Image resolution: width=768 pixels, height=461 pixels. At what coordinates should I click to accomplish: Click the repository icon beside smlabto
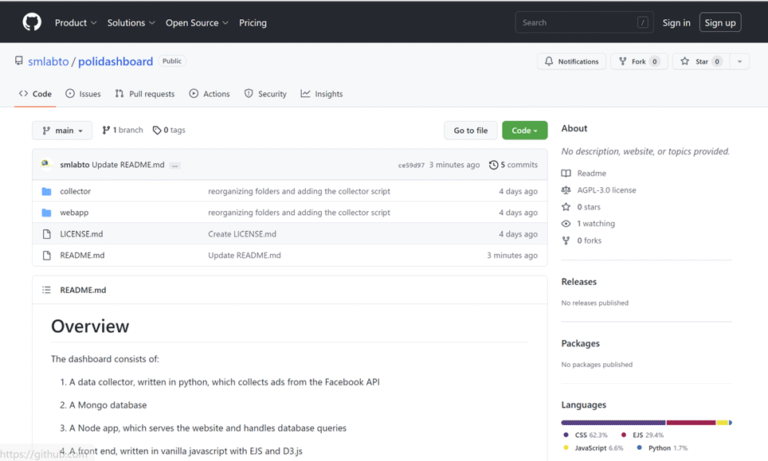pos(19,61)
